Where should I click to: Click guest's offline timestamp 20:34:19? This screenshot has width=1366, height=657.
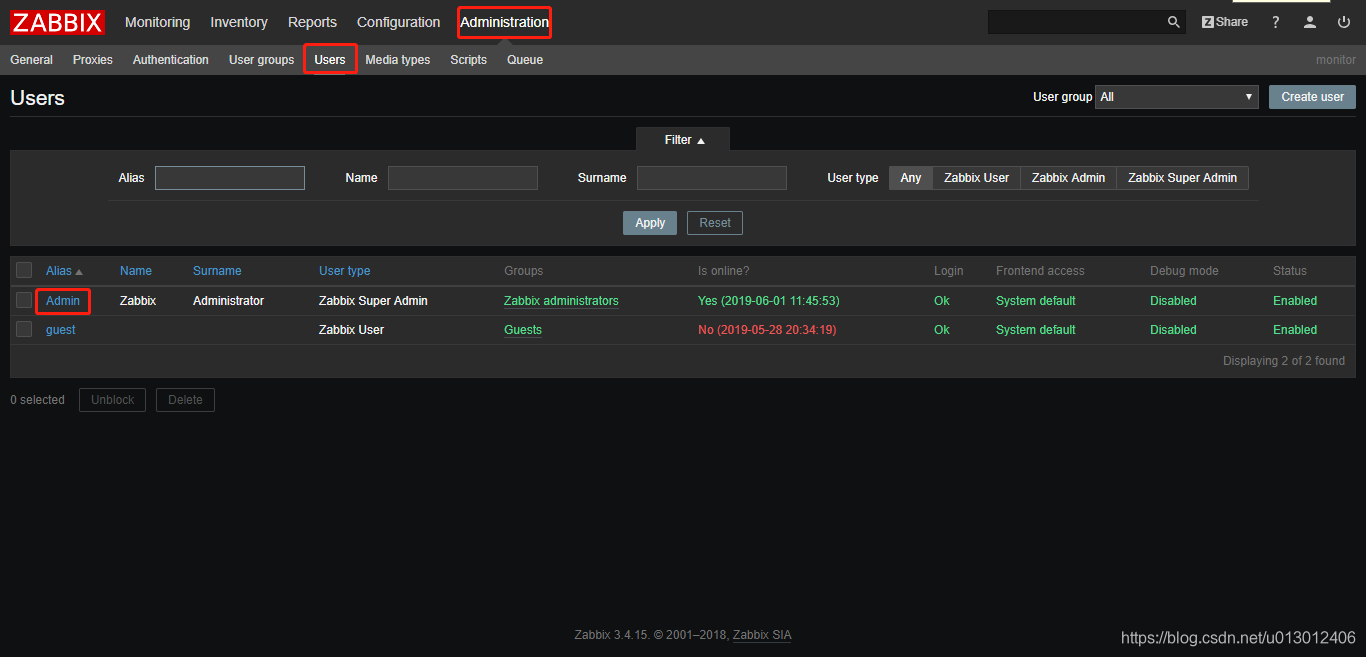pyautogui.click(x=767, y=330)
